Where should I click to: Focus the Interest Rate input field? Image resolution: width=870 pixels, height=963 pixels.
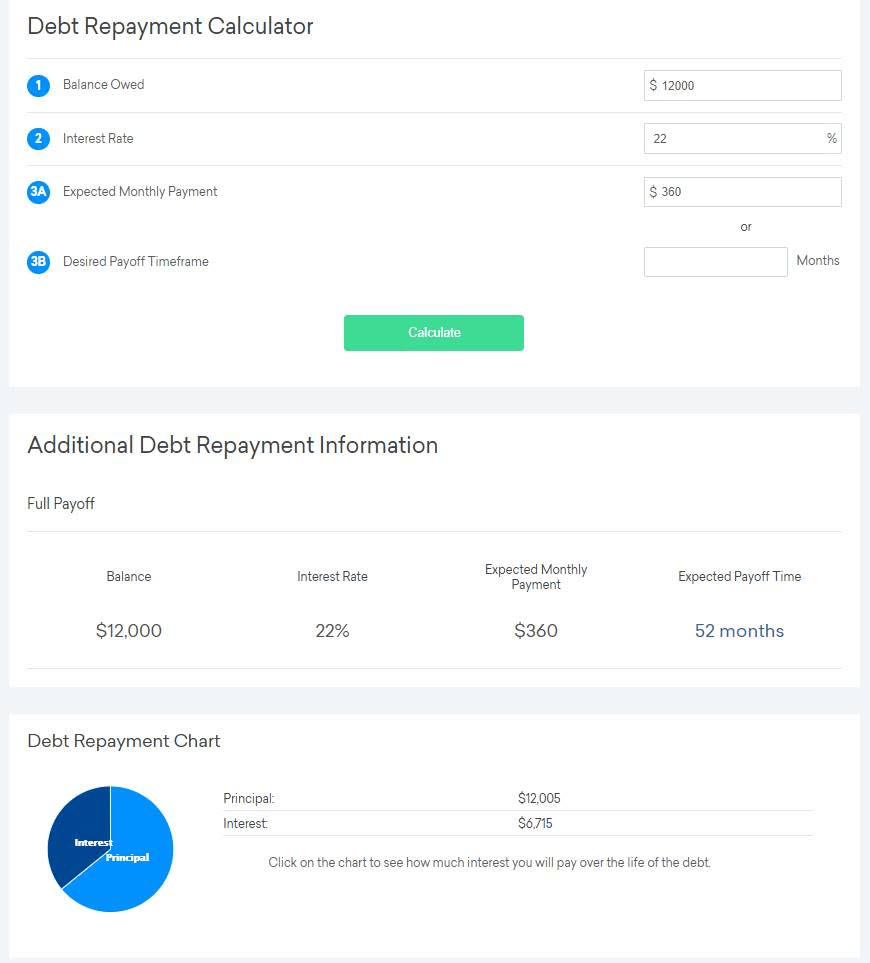point(735,139)
